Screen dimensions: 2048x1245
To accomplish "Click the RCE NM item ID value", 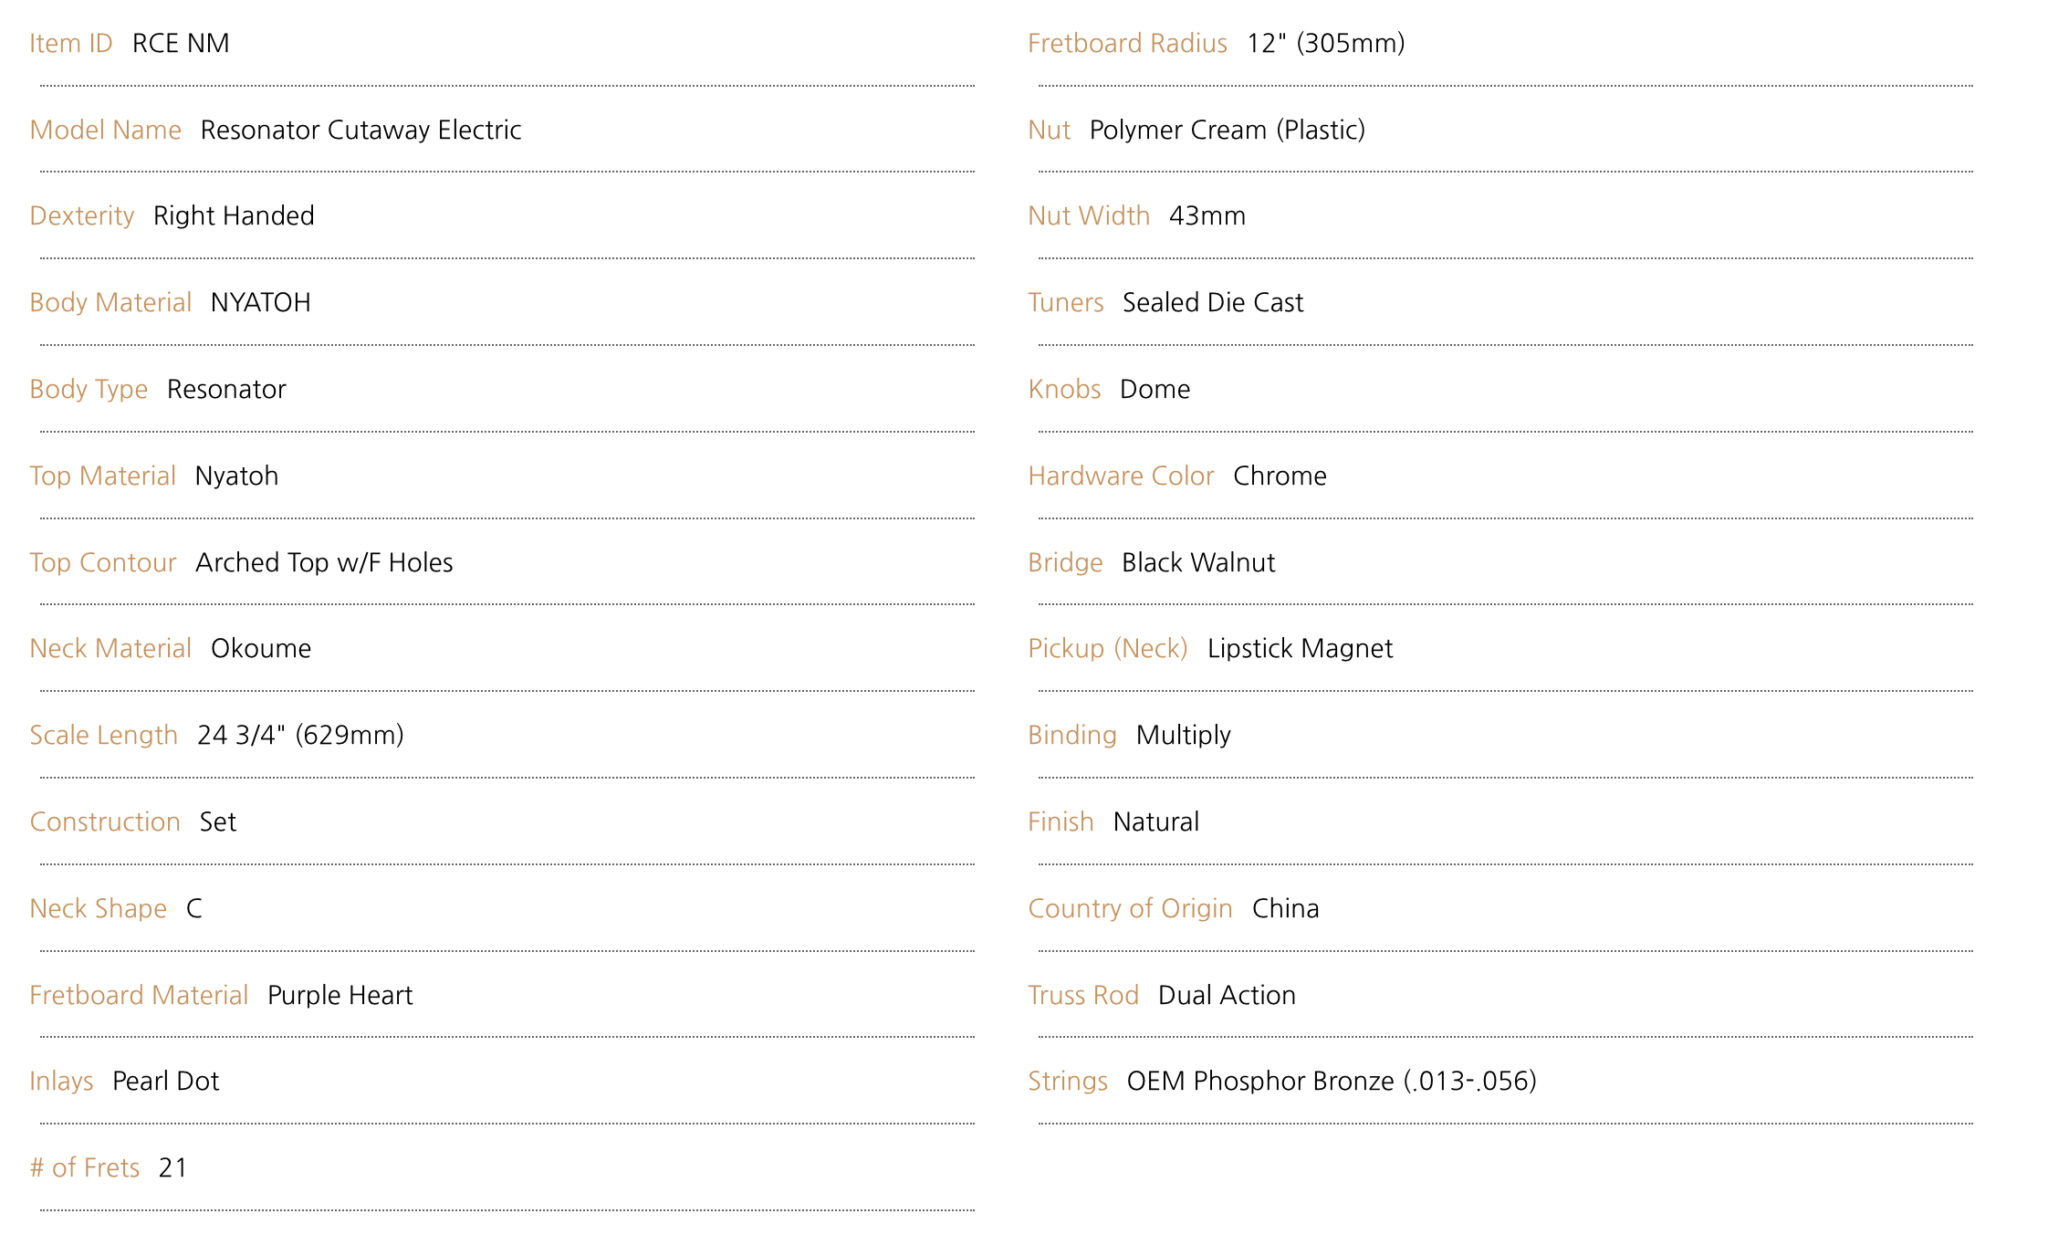I will click(180, 43).
